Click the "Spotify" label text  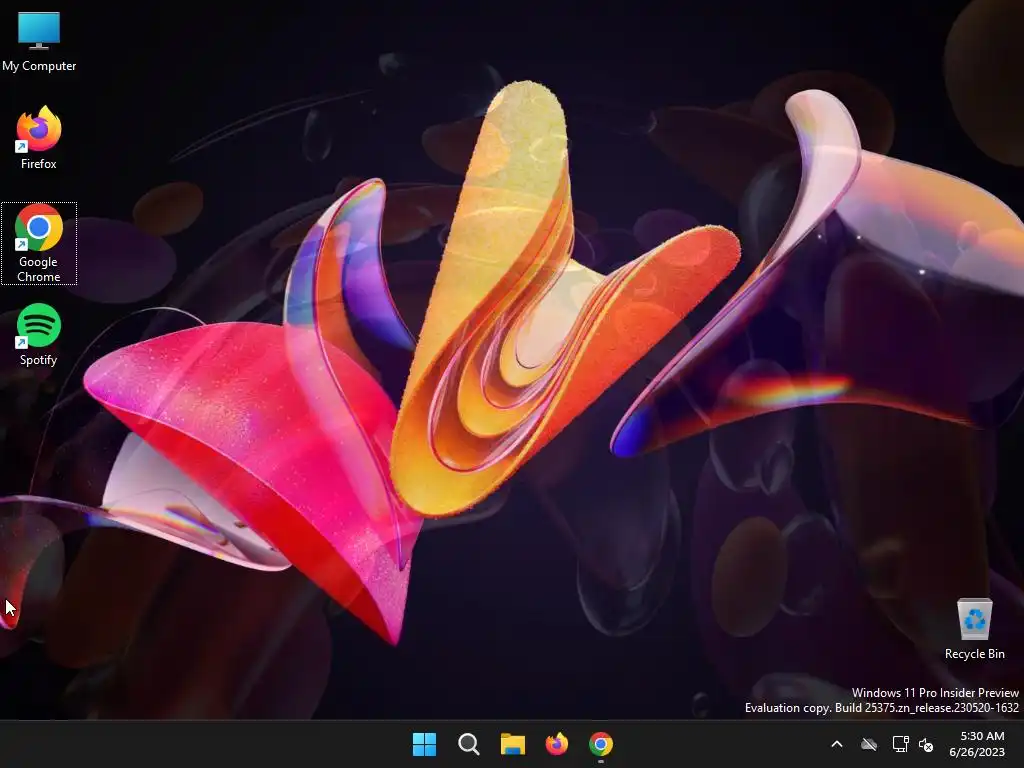pos(39,360)
